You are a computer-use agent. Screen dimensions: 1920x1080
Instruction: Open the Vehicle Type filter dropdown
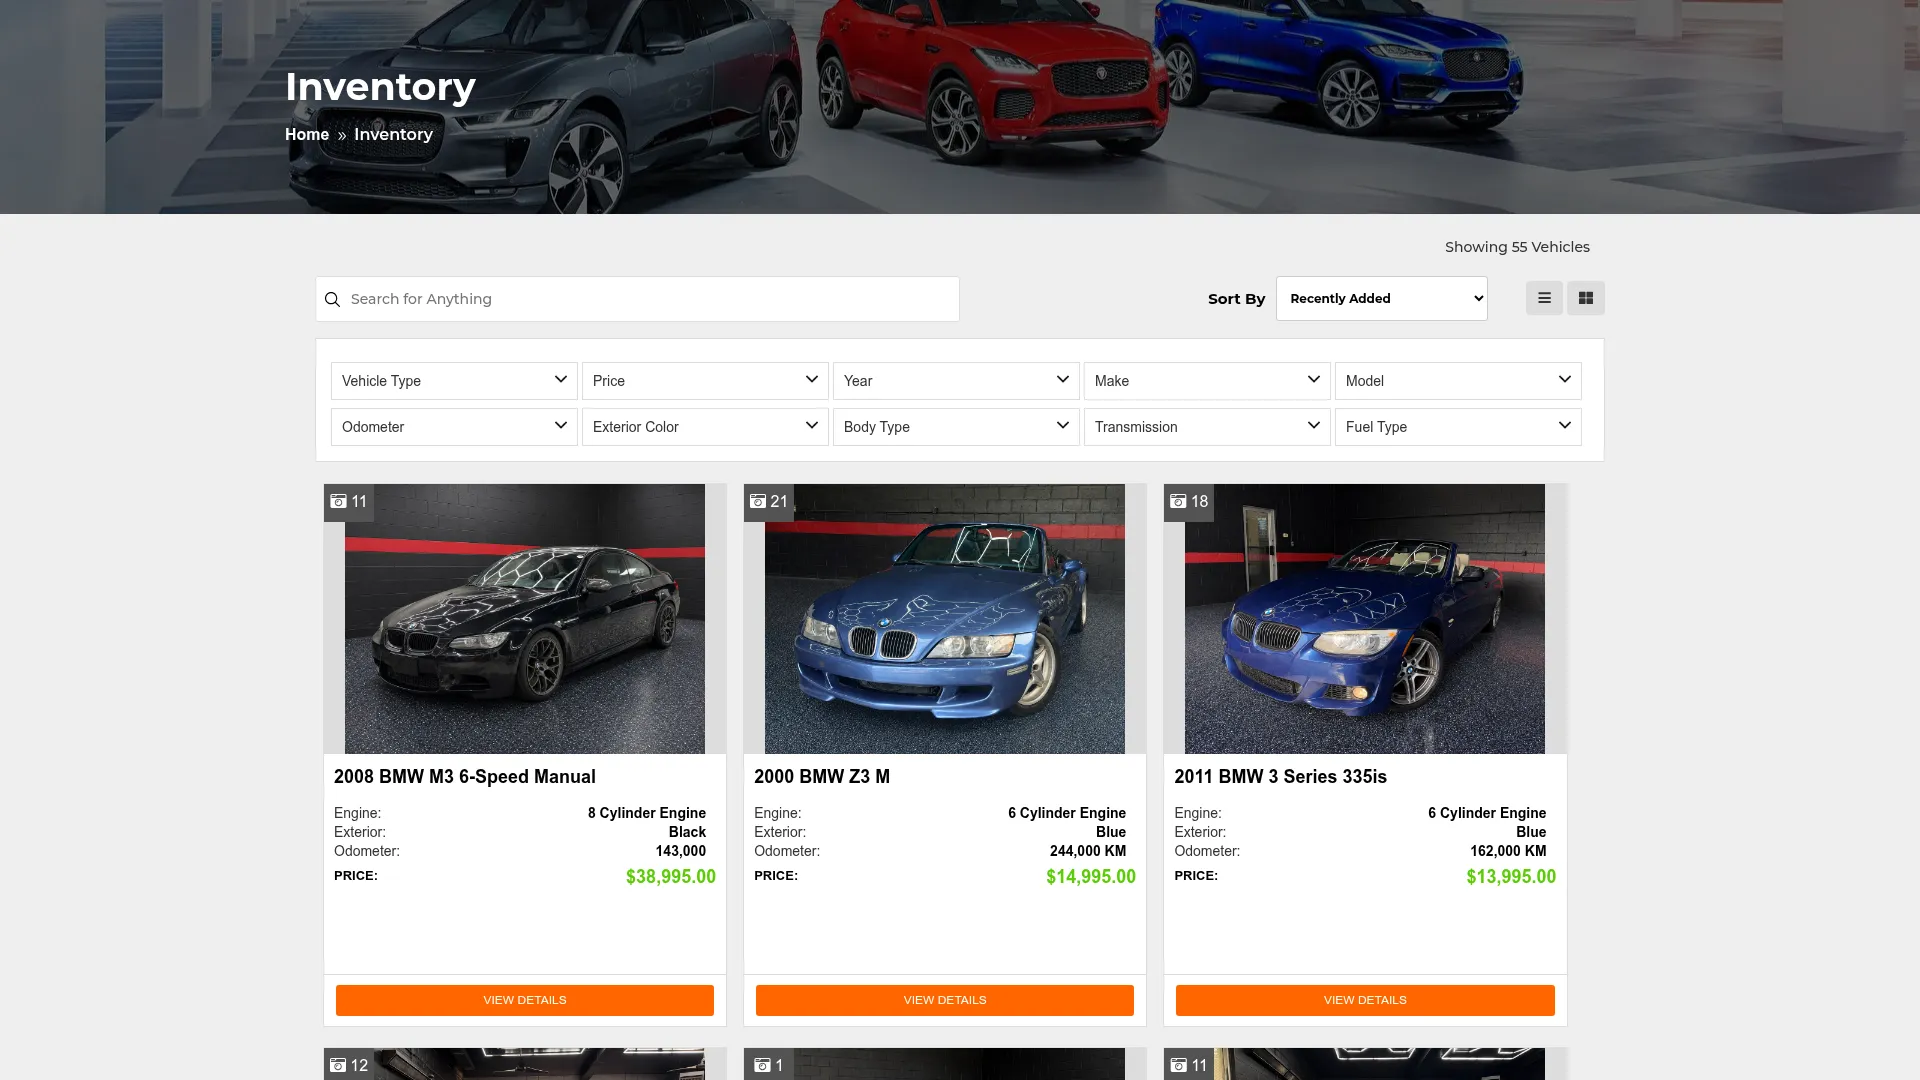[x=454, y=381]
